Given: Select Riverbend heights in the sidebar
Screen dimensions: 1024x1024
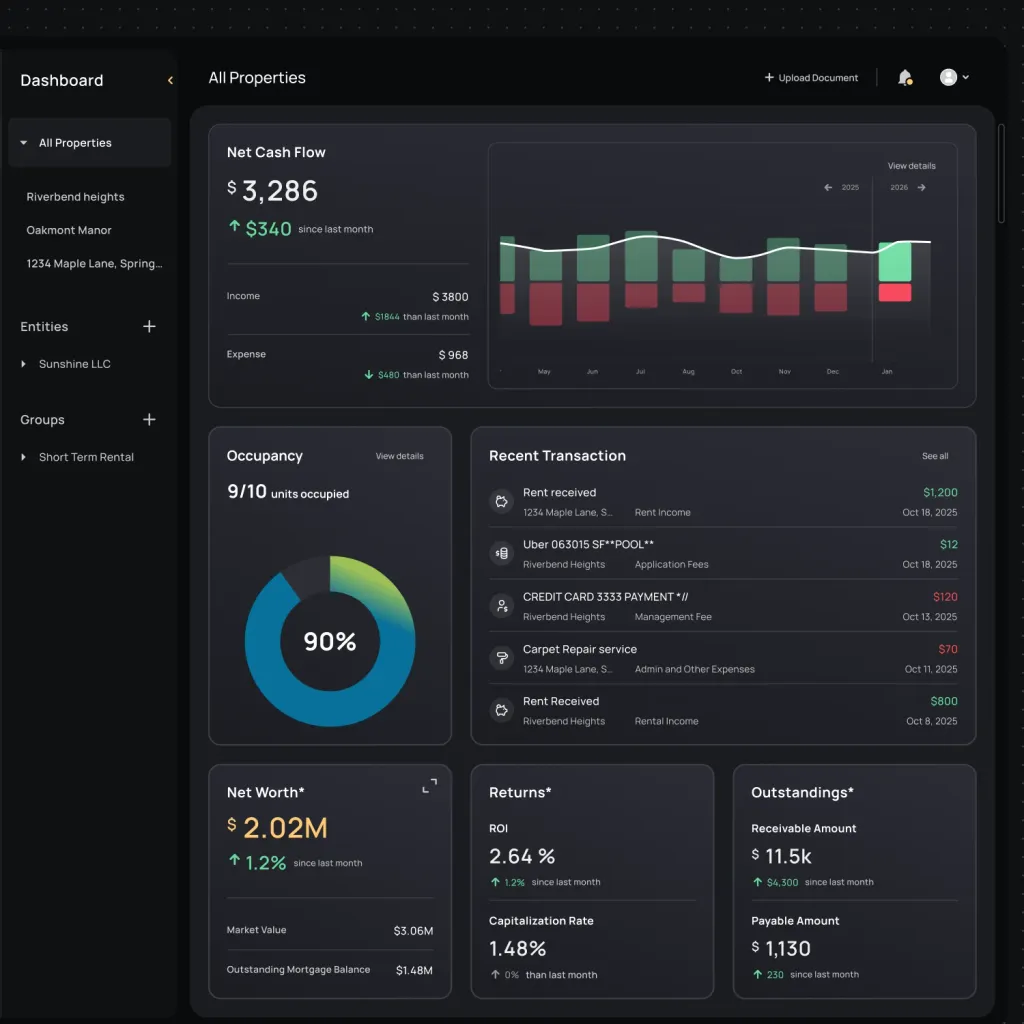Looking at the screenshot, I should tap(75, 197).
